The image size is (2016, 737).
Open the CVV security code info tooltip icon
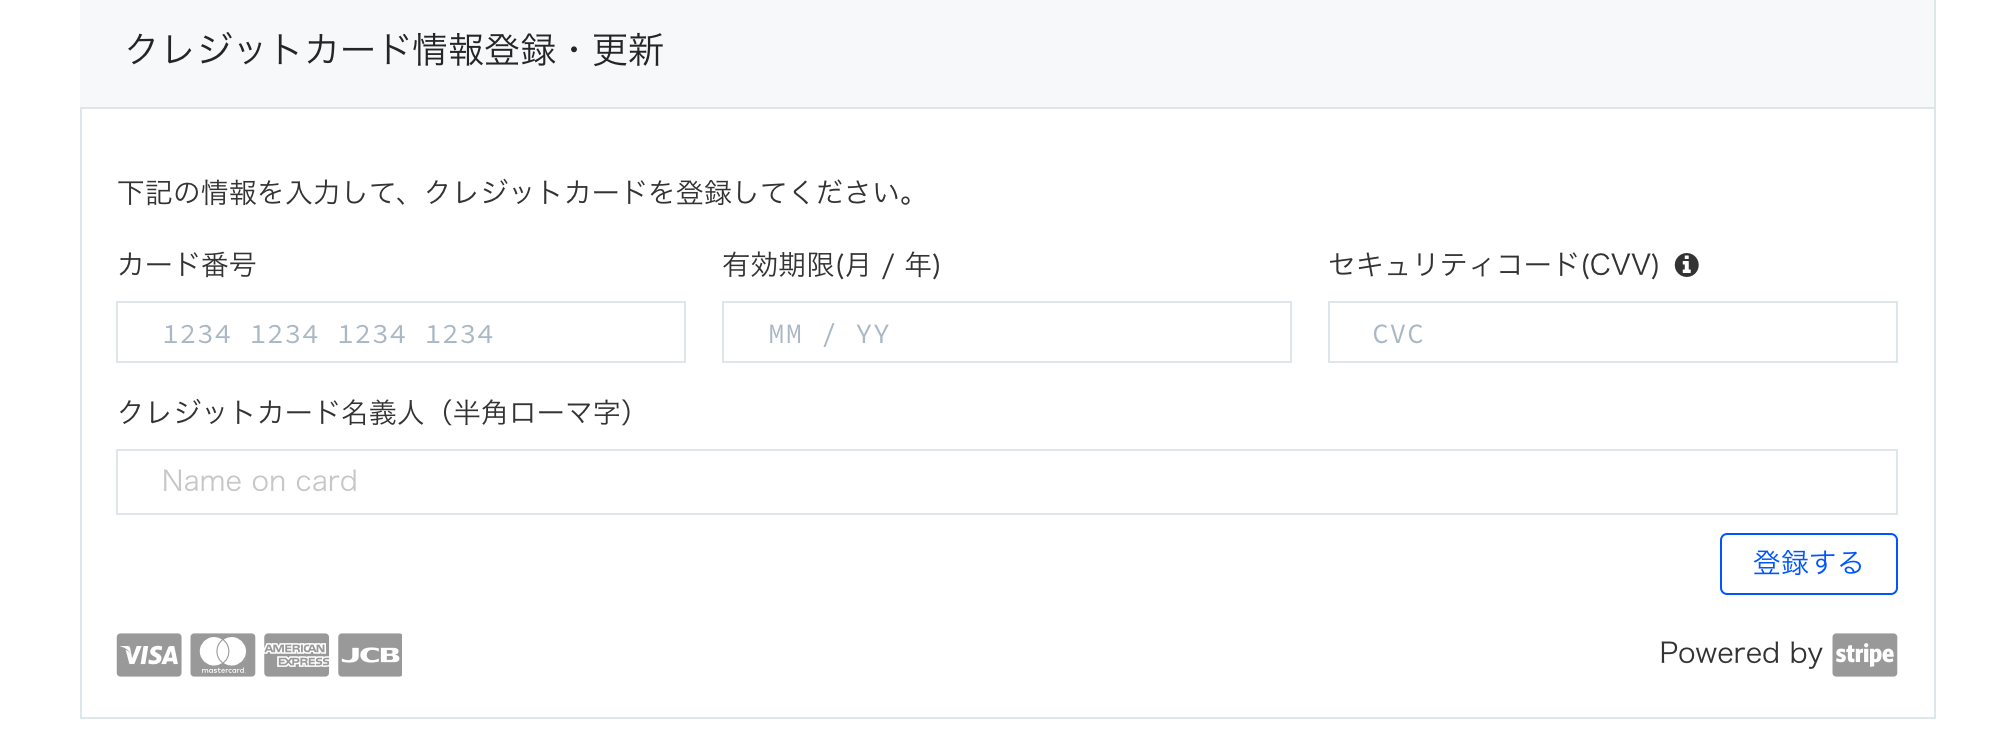(1686, 265)
